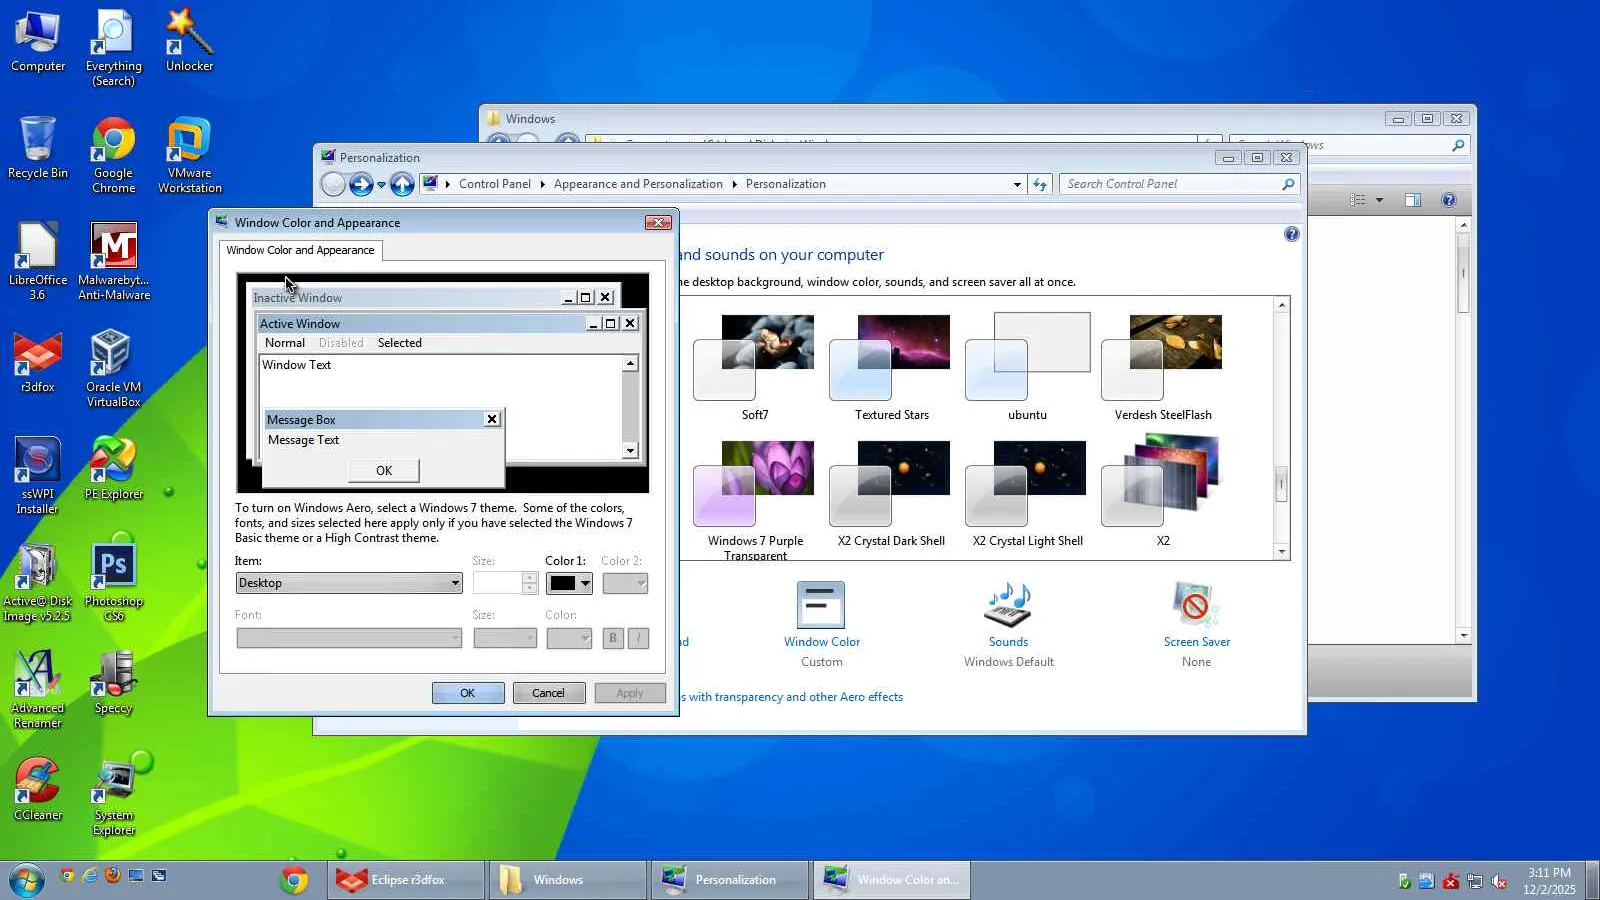Click the Back arrow in Personalization window
The height and width of the screenshot is (900, 1600).
click(333, 184)
